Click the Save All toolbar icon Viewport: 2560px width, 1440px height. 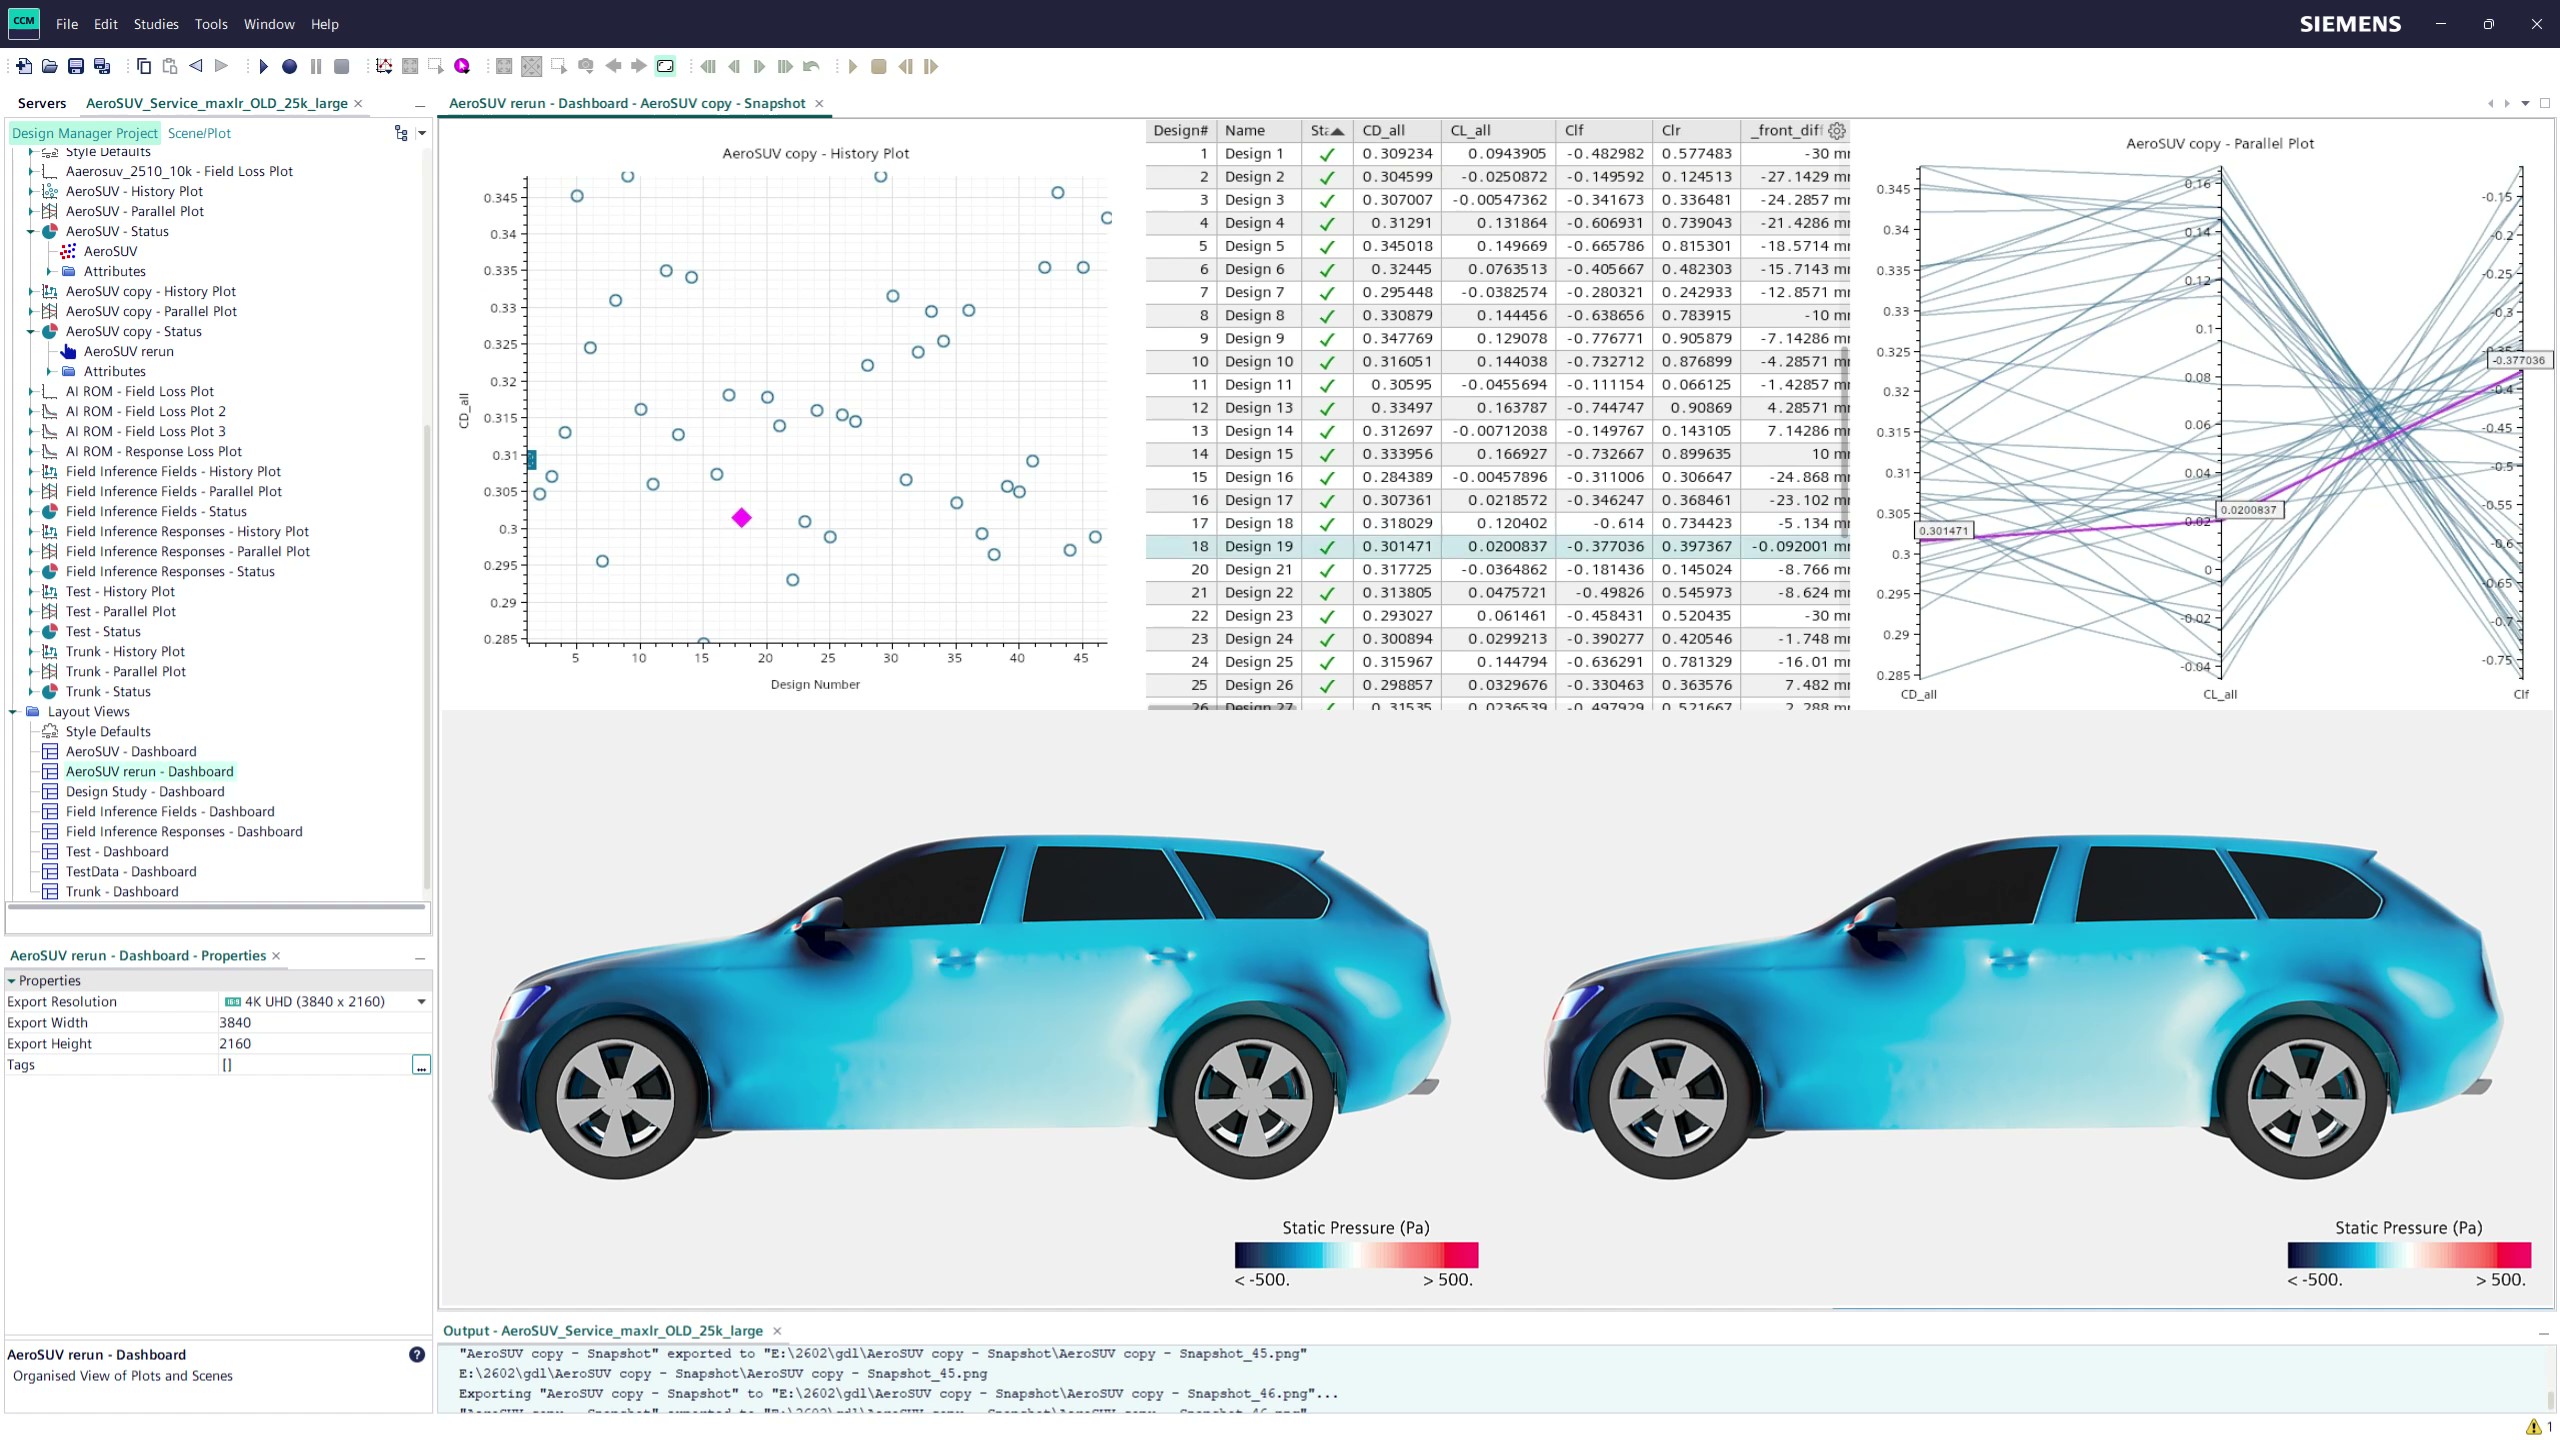point(102,66)
